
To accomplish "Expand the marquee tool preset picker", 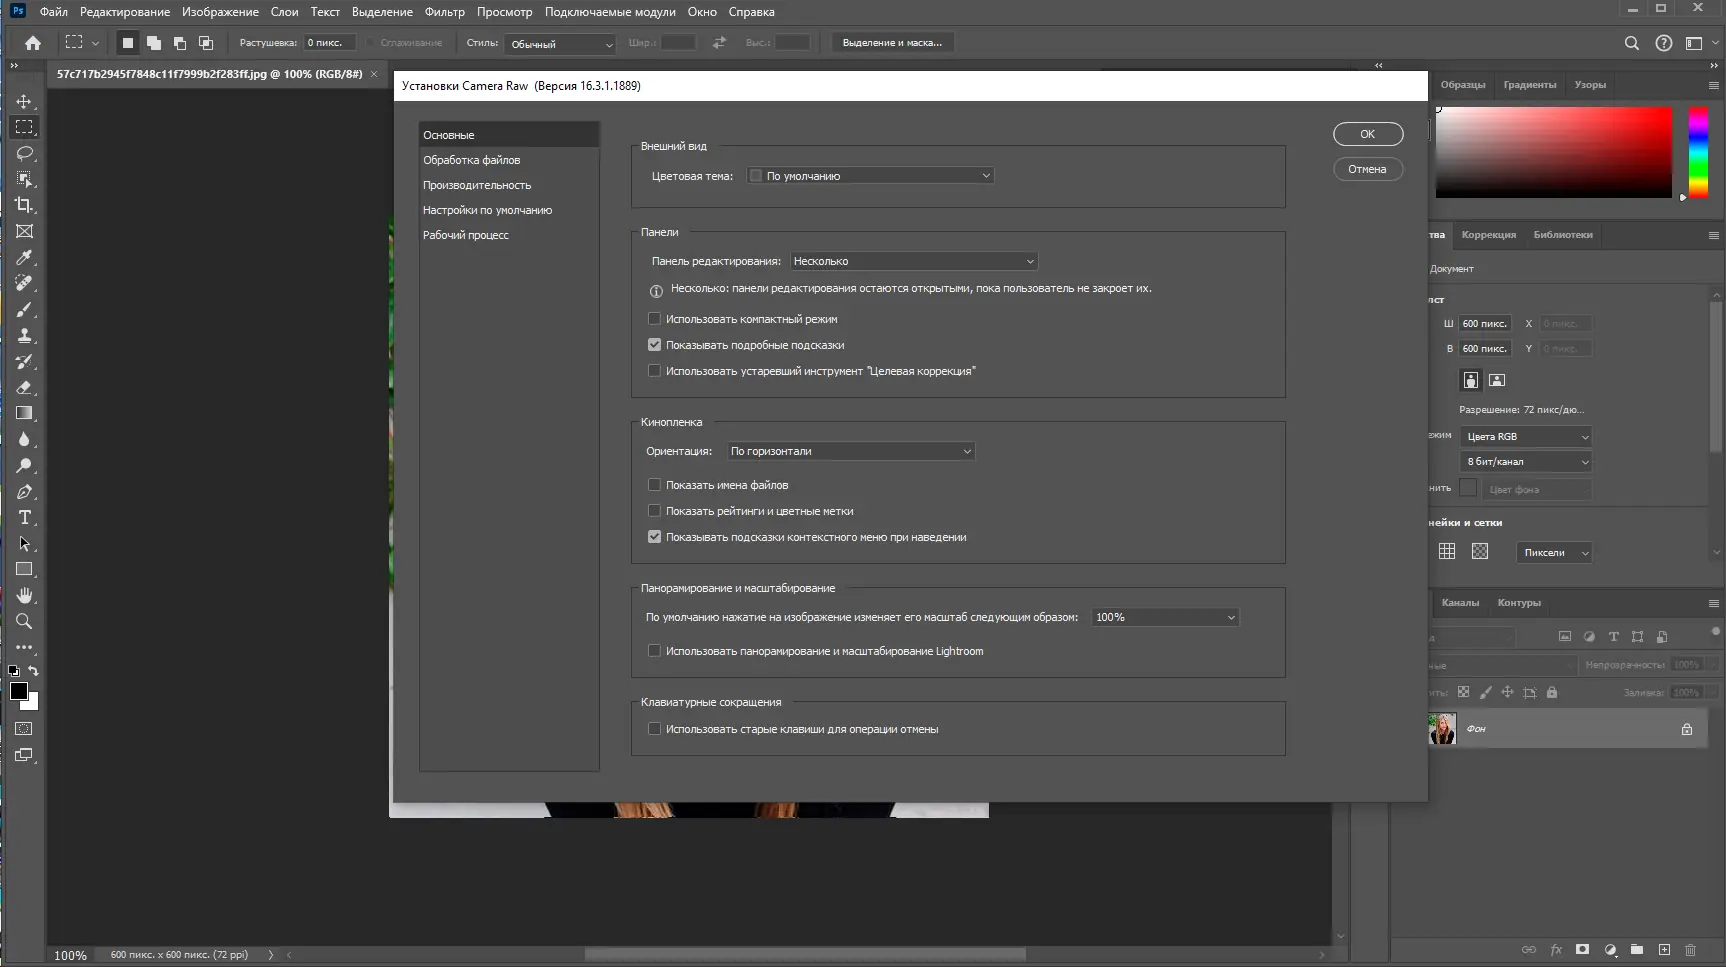I will pos(95,43).
